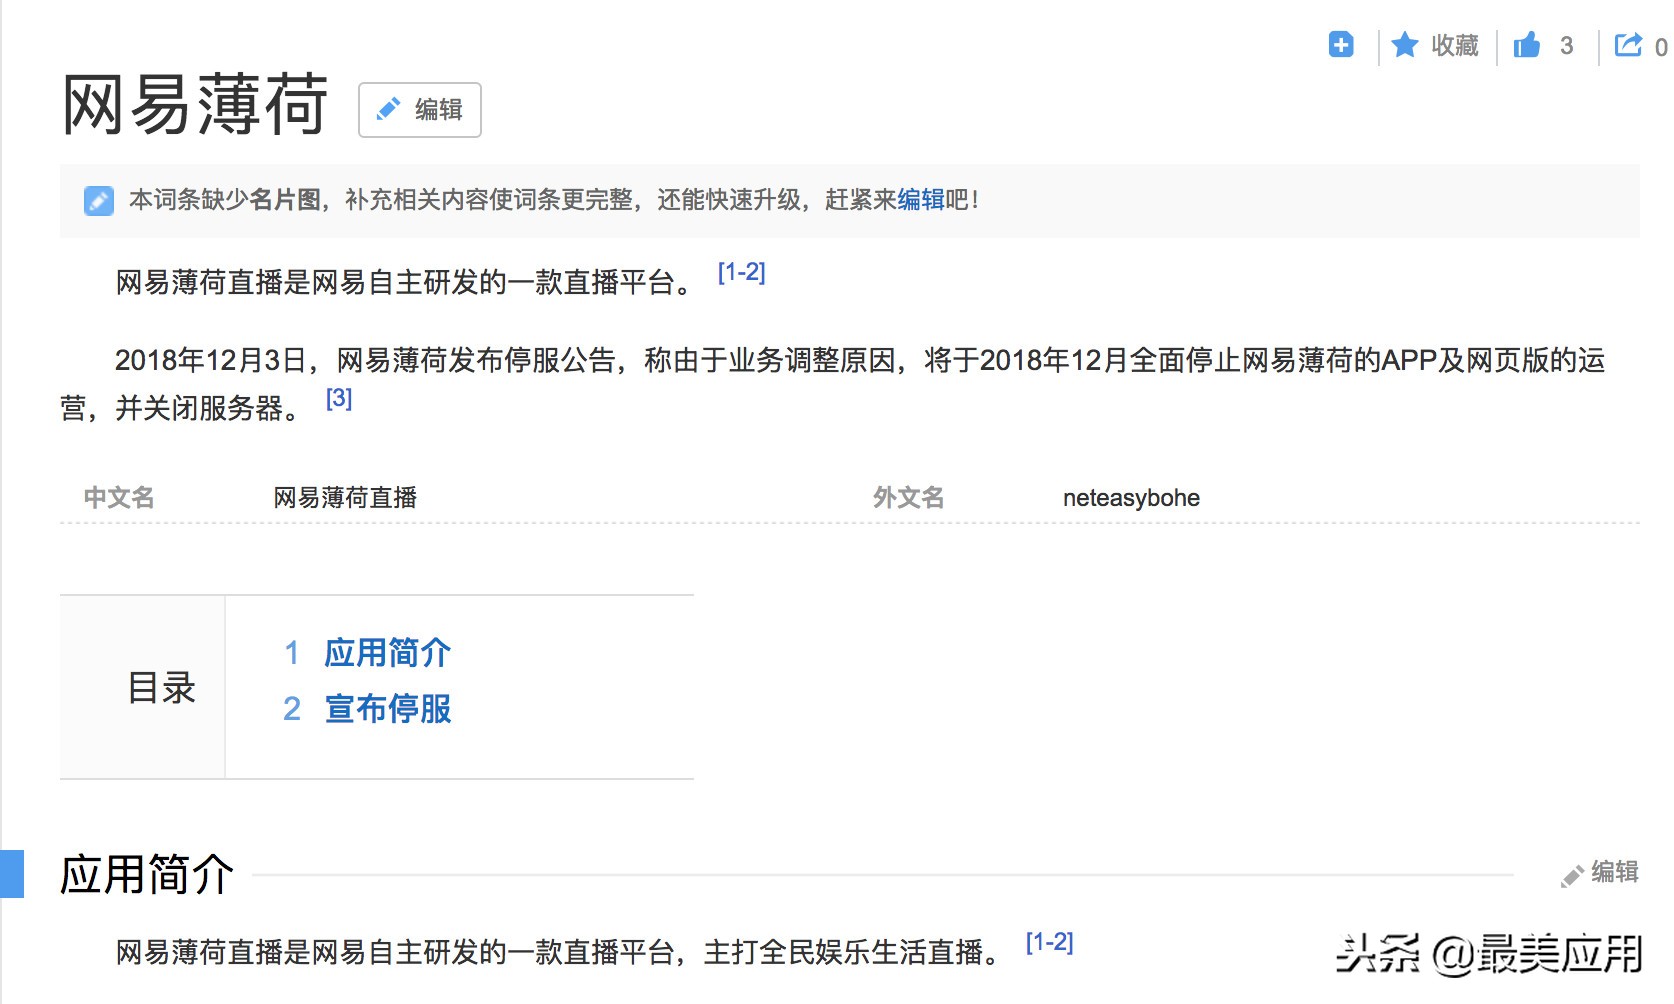Click the pencil icon inside the 编辑 button
1674x1004 pixels.
pyautogui.click(x=389, y=110)
